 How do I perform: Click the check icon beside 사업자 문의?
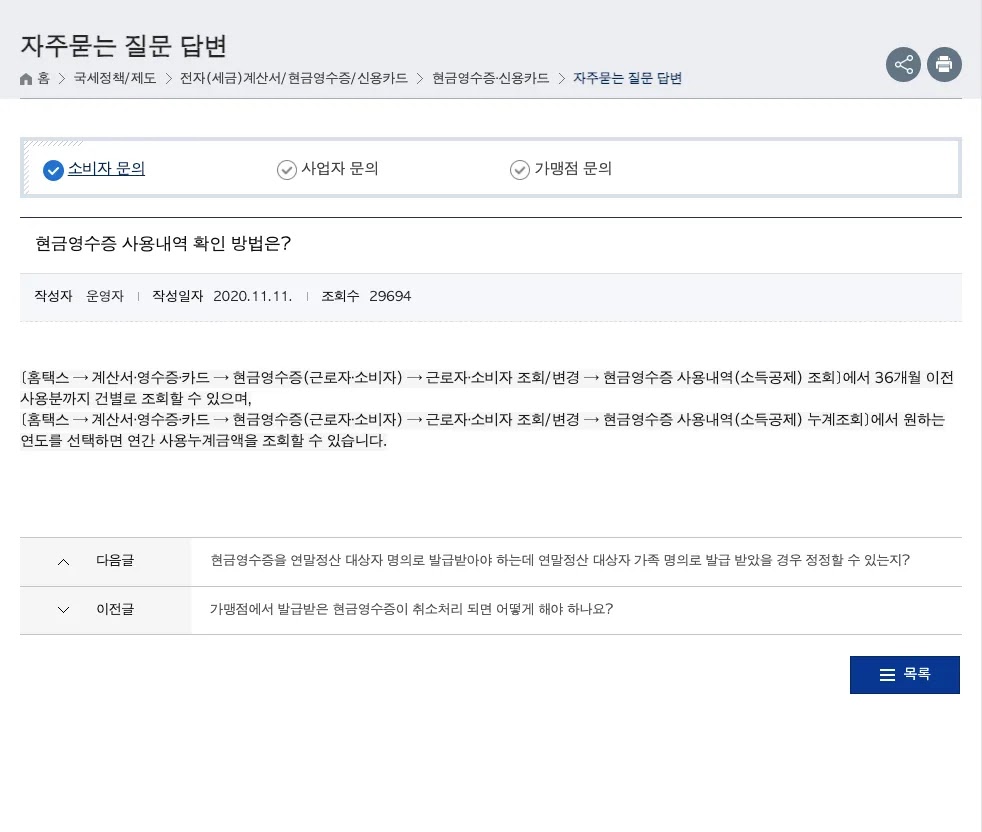(286, 170)
